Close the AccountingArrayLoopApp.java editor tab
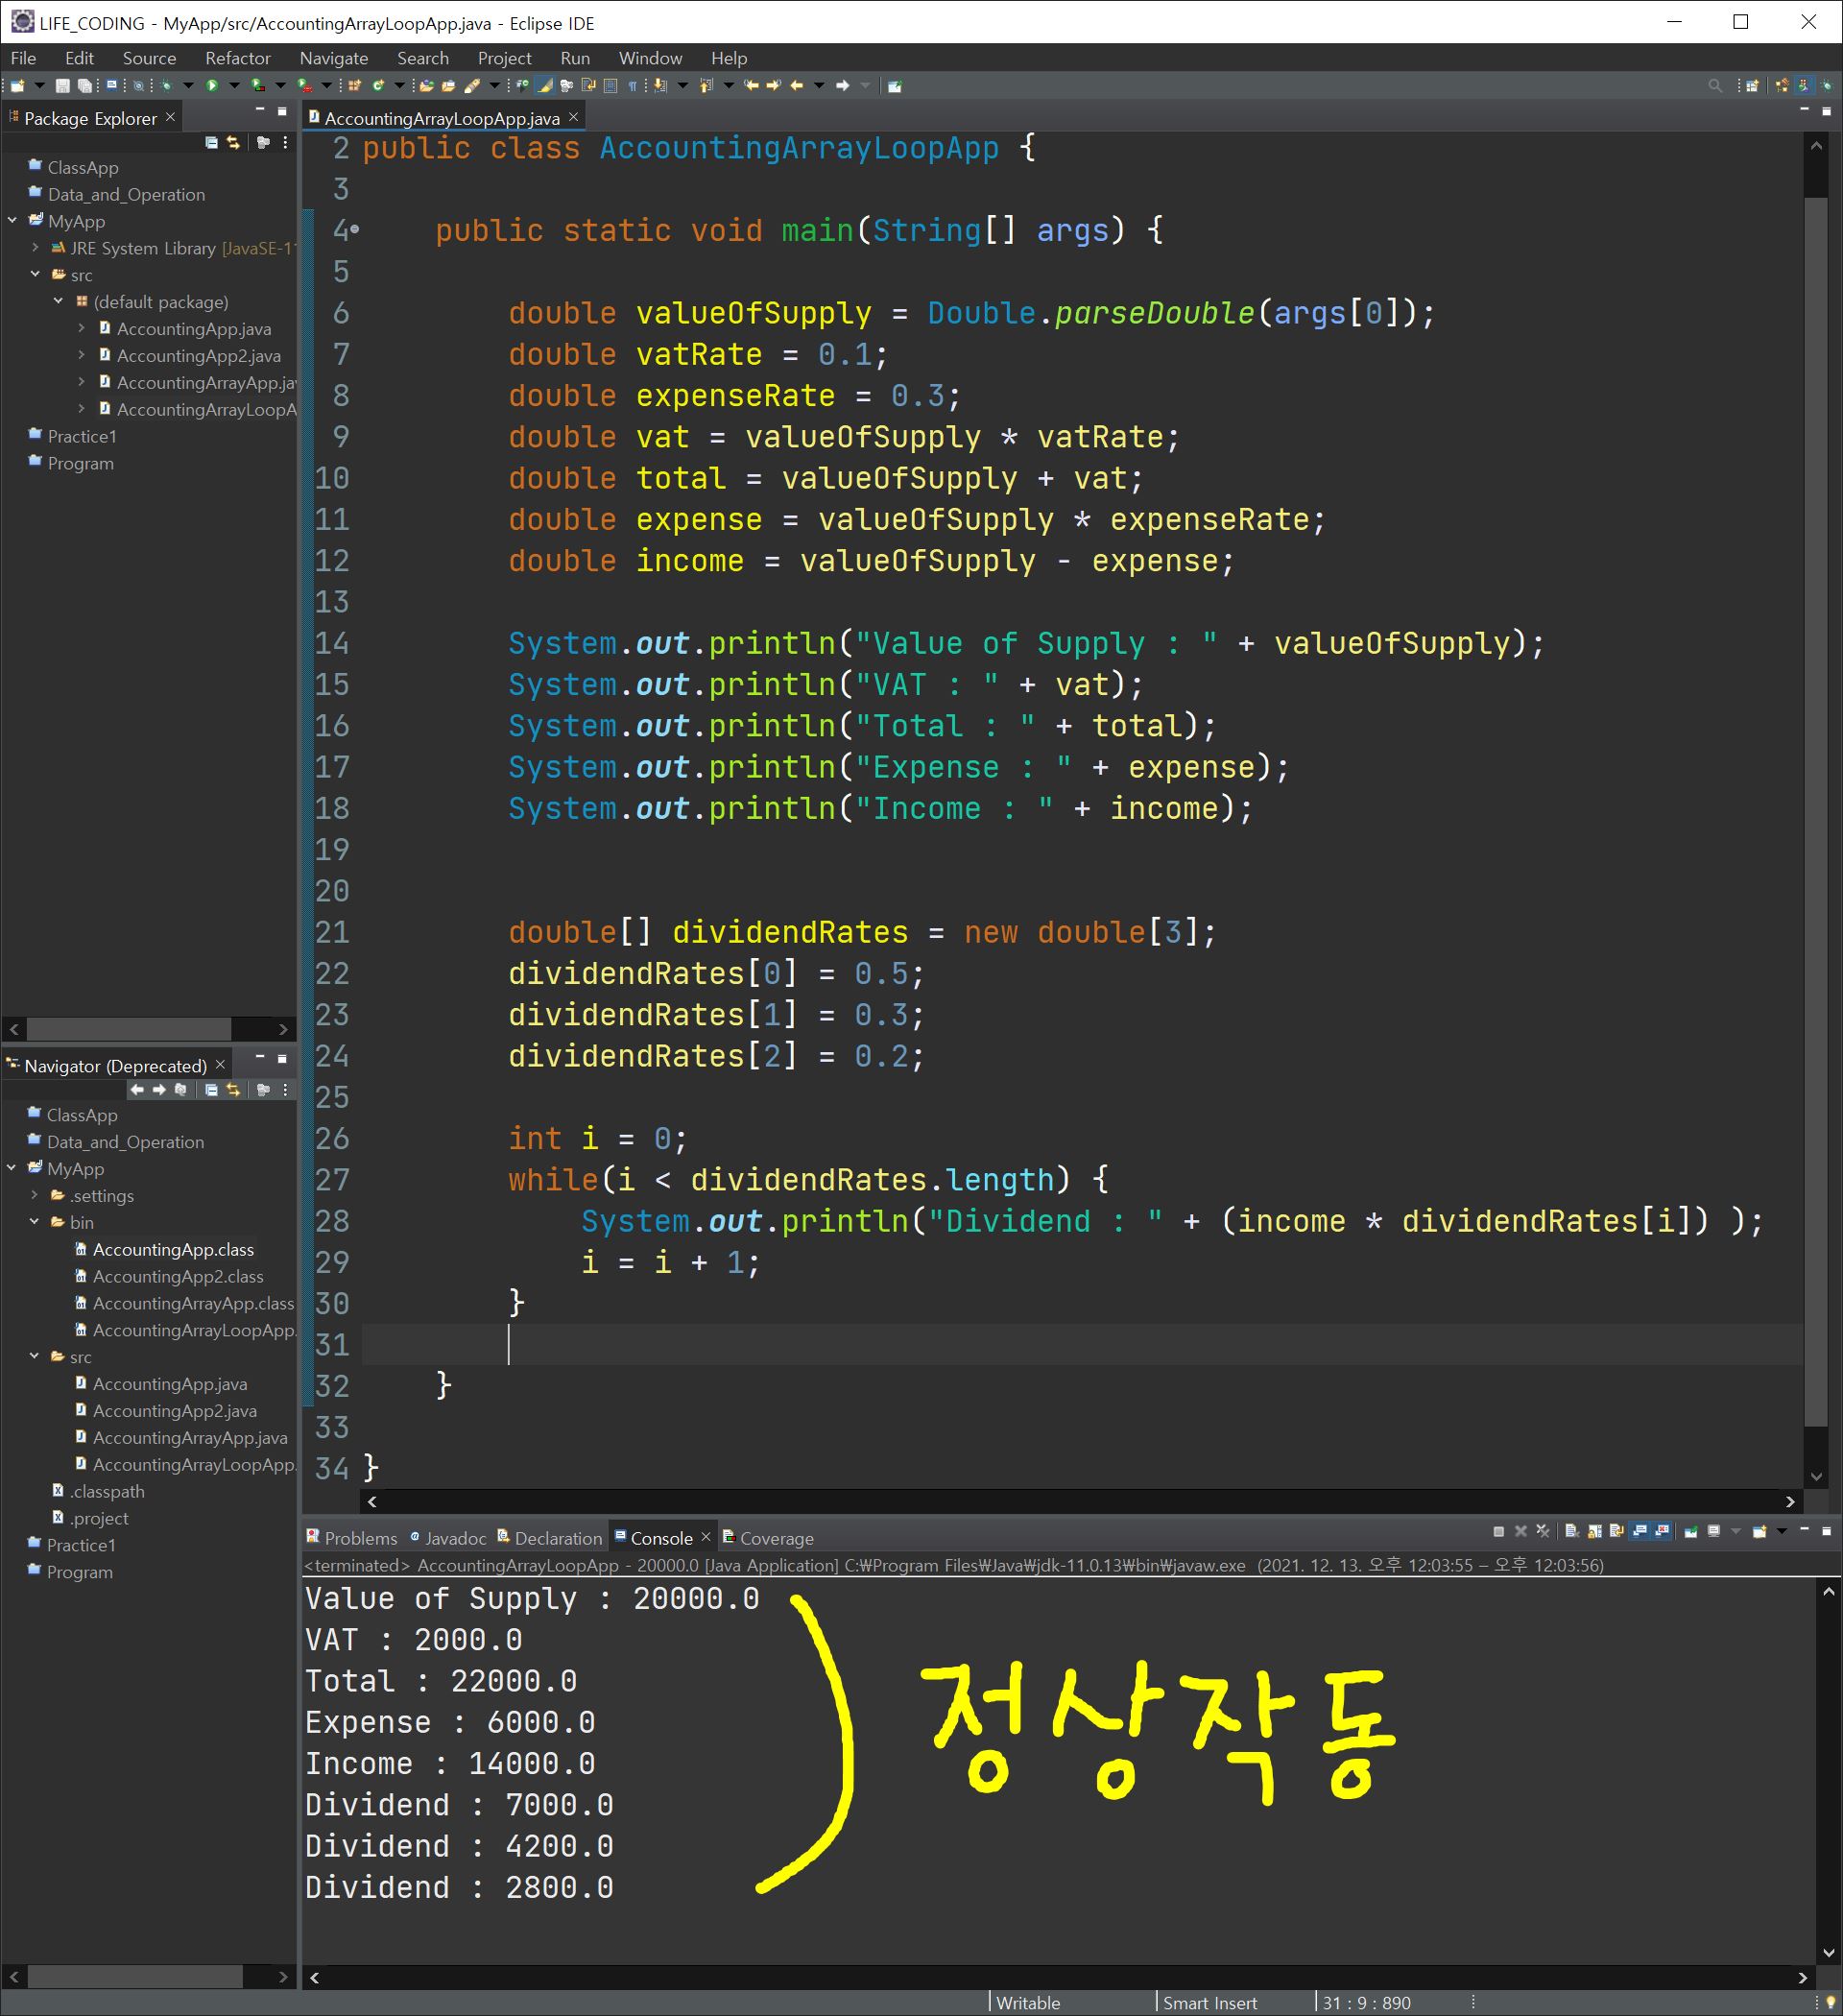 tap(573, 118)
